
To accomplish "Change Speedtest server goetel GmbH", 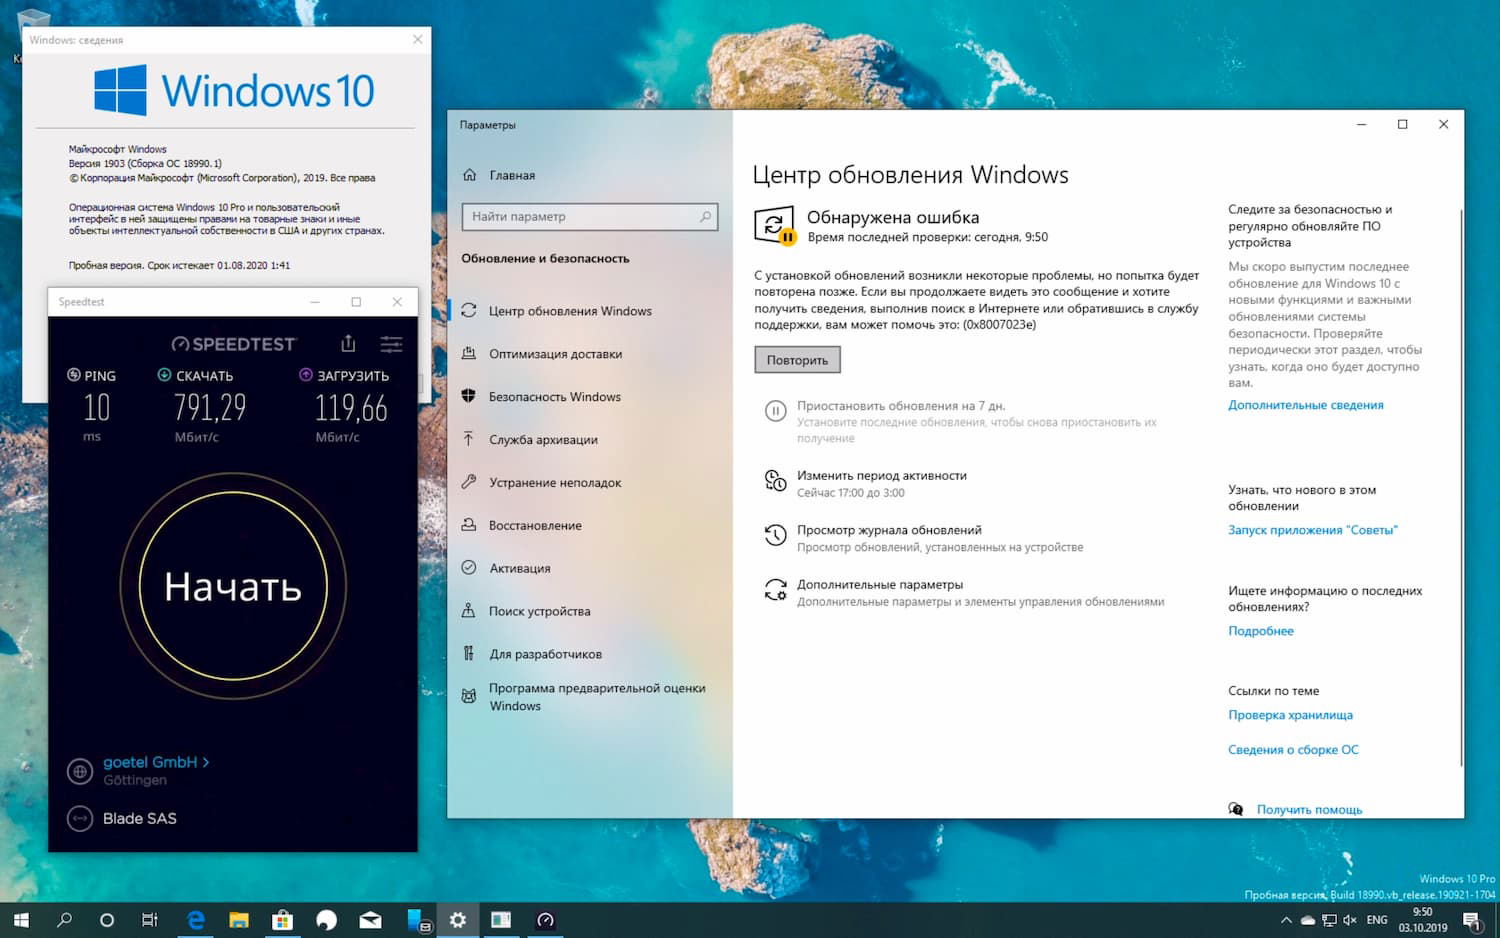I will (150, 761).
